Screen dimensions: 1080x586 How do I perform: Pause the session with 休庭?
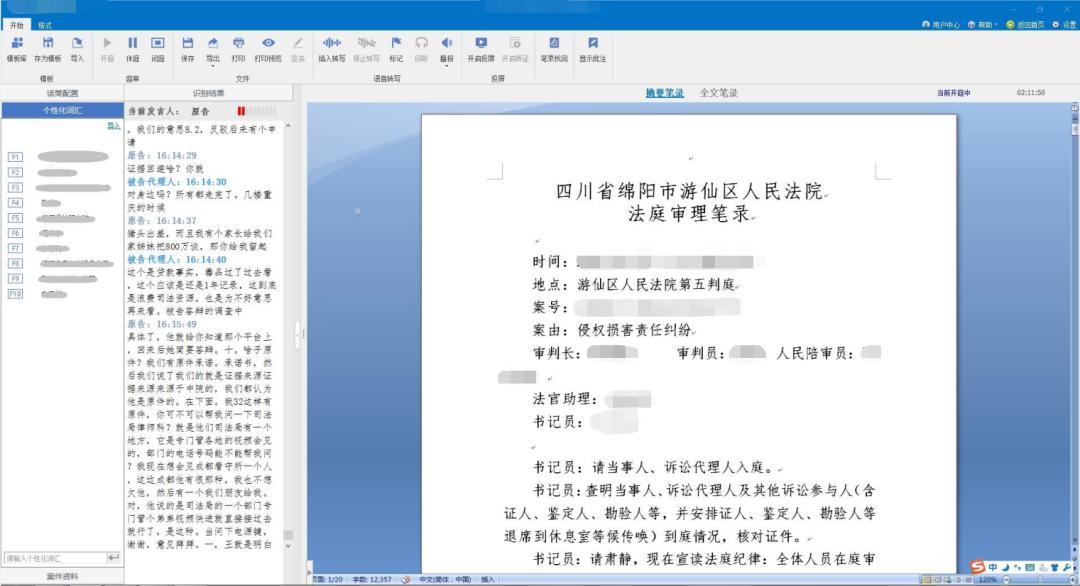132,50
